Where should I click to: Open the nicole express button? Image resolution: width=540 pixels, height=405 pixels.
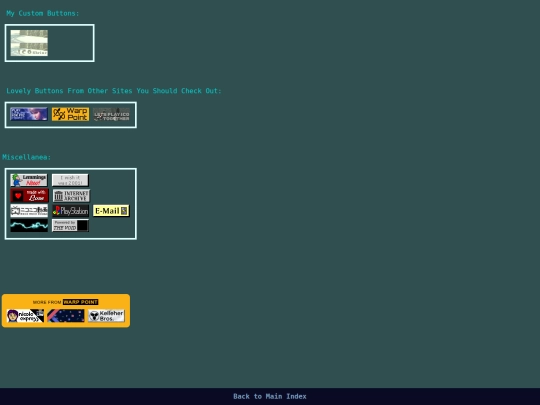click(x=25, y=316)
